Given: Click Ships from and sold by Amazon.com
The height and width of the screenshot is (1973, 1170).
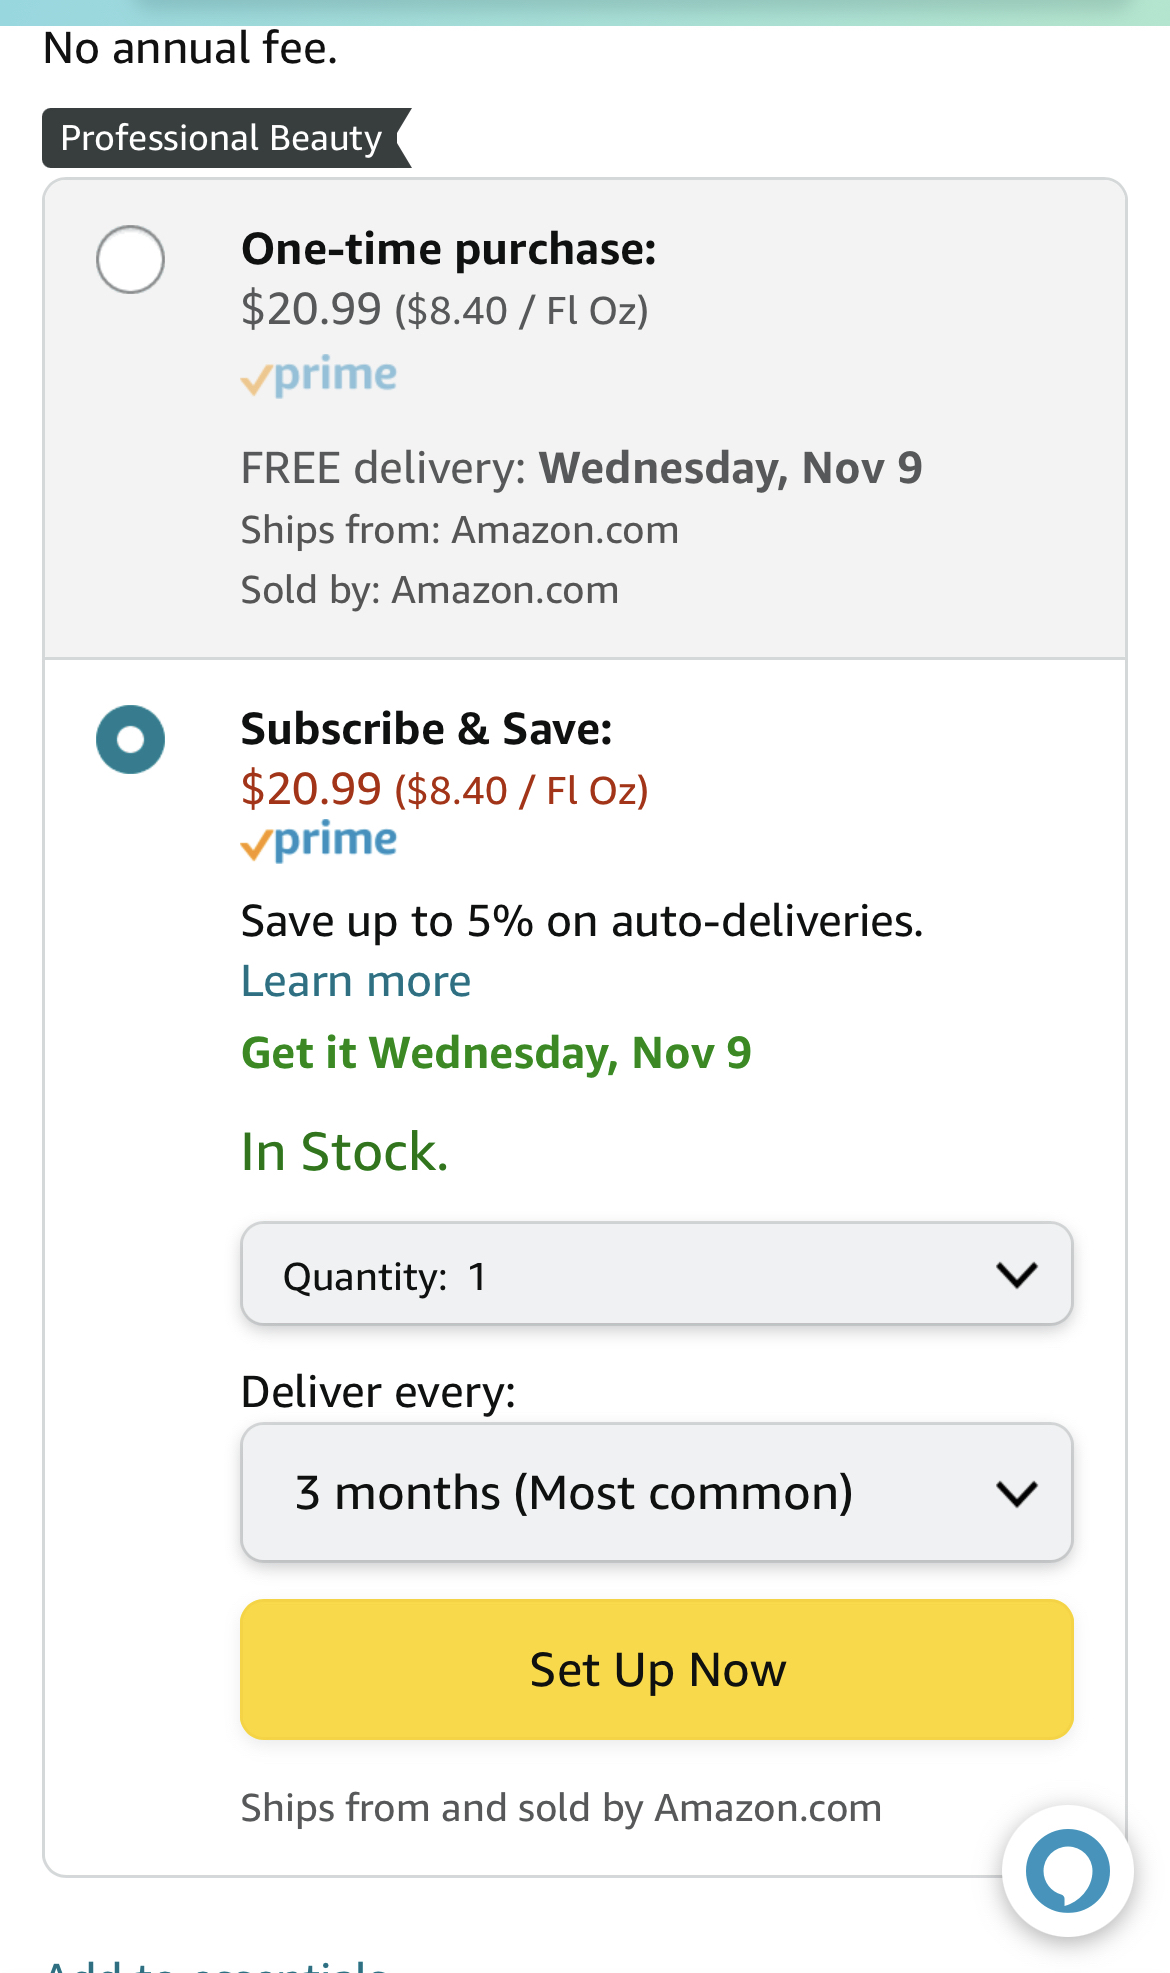Looking at the screenshot, I should tap(559, 1808).
